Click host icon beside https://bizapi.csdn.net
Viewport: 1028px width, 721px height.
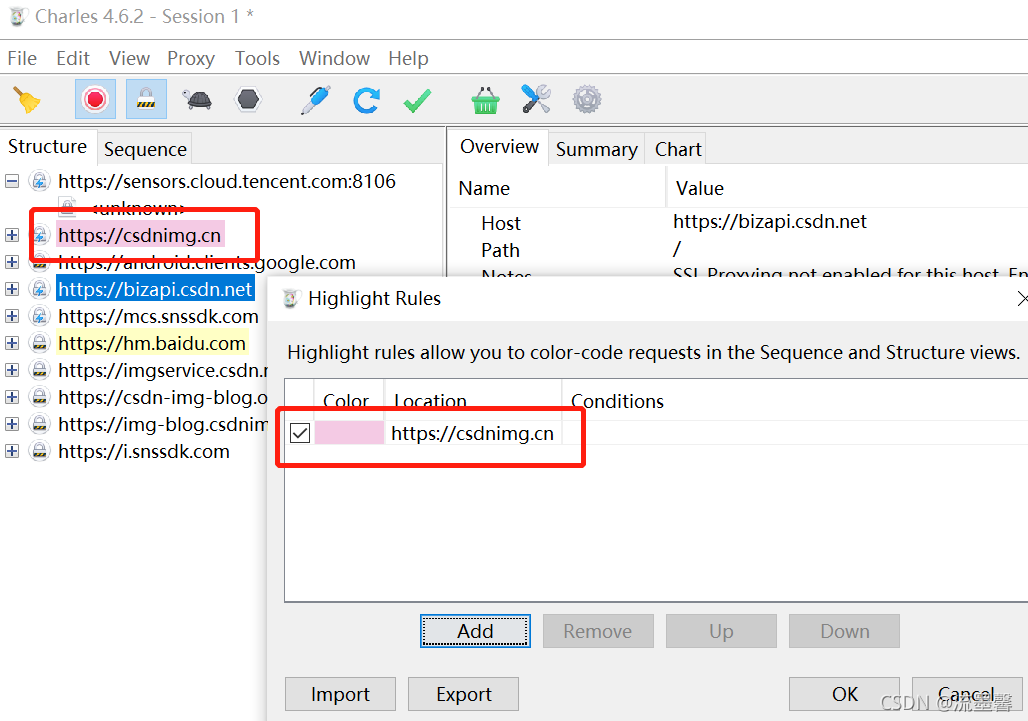click(40, 289)
